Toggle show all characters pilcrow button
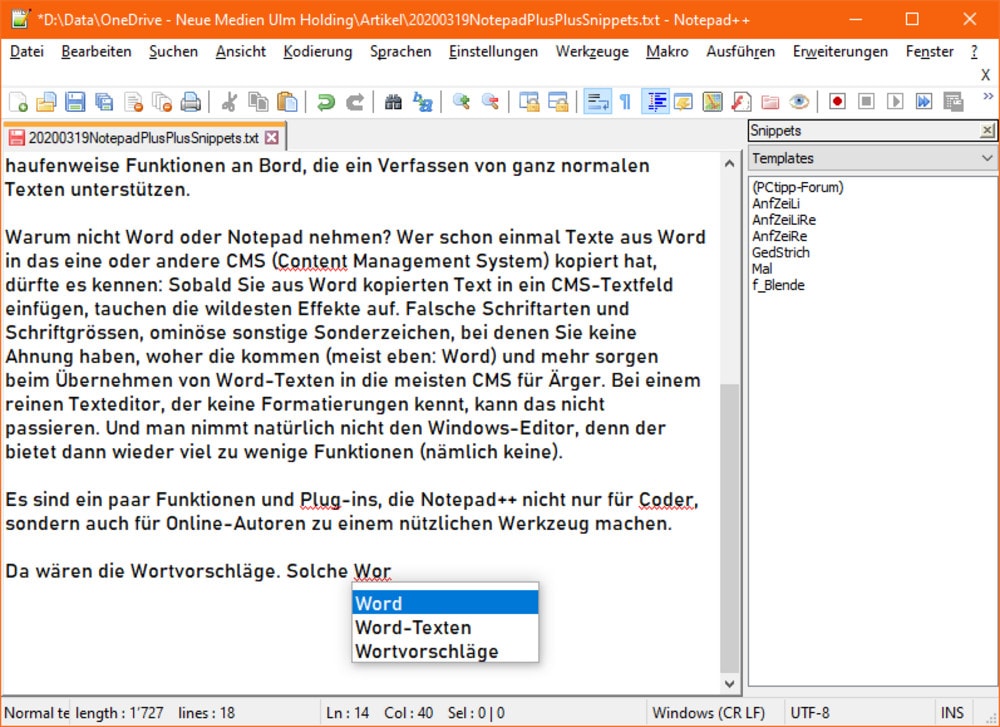This screenshot has height=727, width=1000. (x=625, y=101)
